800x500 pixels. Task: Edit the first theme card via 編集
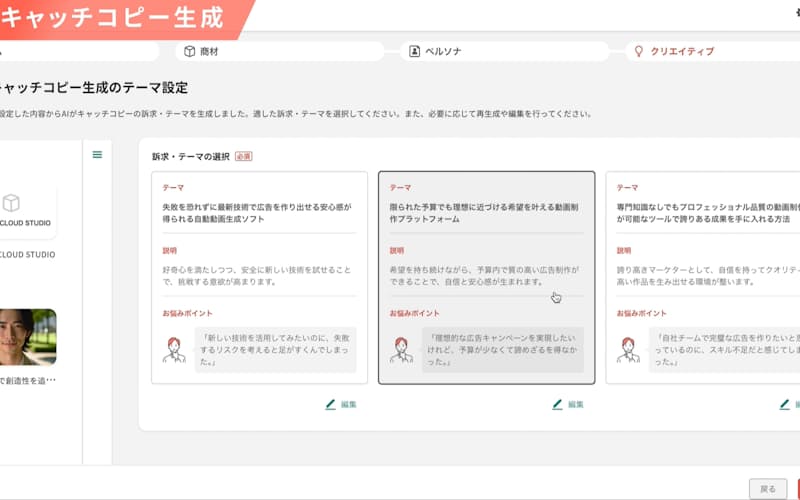[341, 405]
